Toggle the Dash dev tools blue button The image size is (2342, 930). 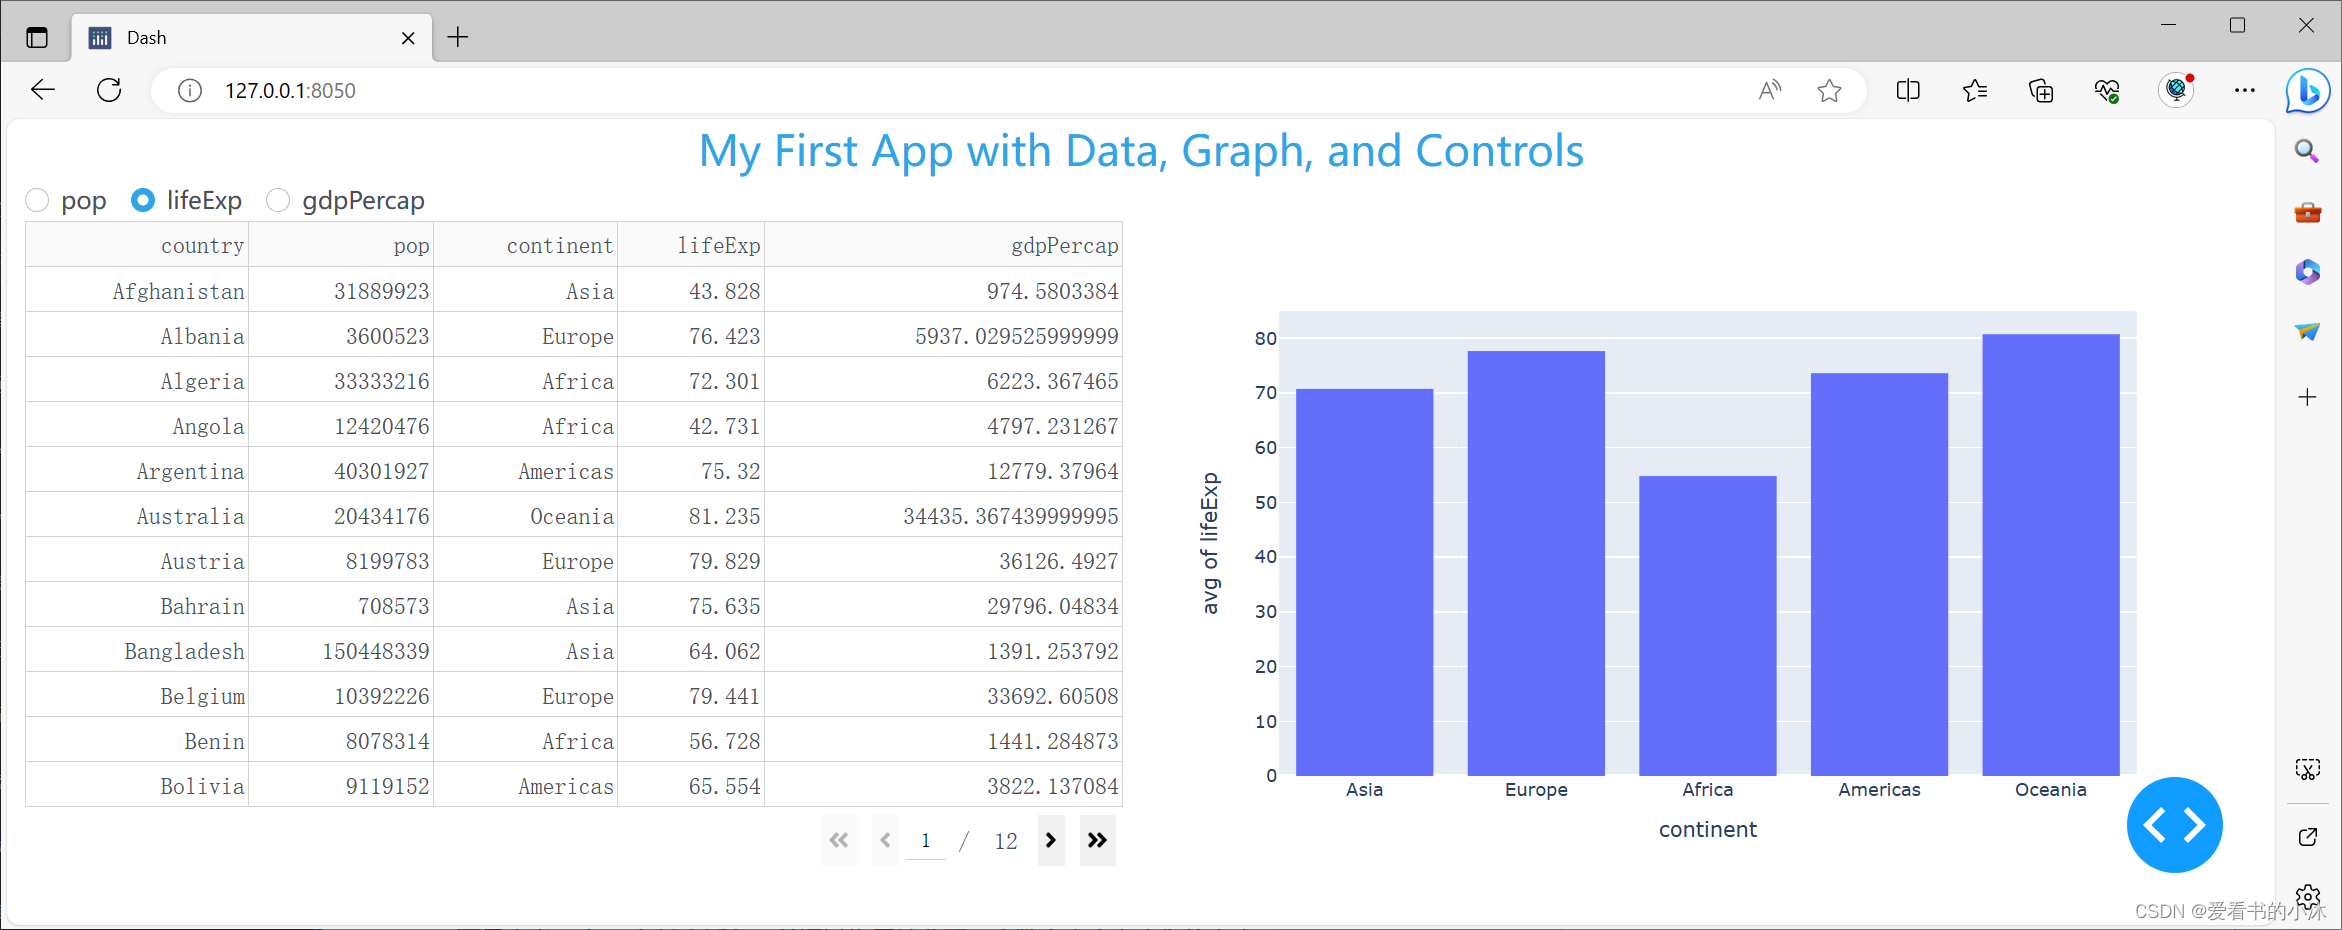tap(2174, 825)
